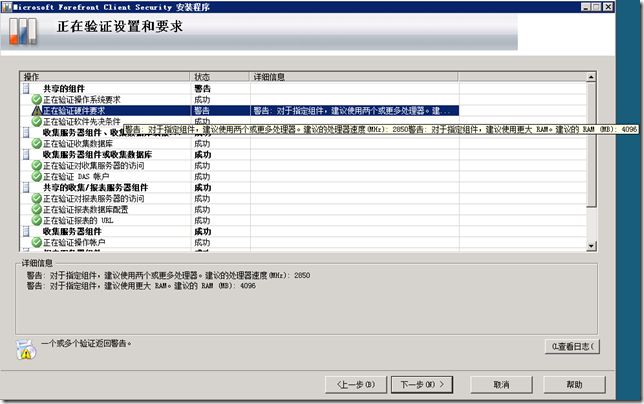Click green check icon beside 正在验证操作帐户
The image size is (644, 404).
(37, 242)
